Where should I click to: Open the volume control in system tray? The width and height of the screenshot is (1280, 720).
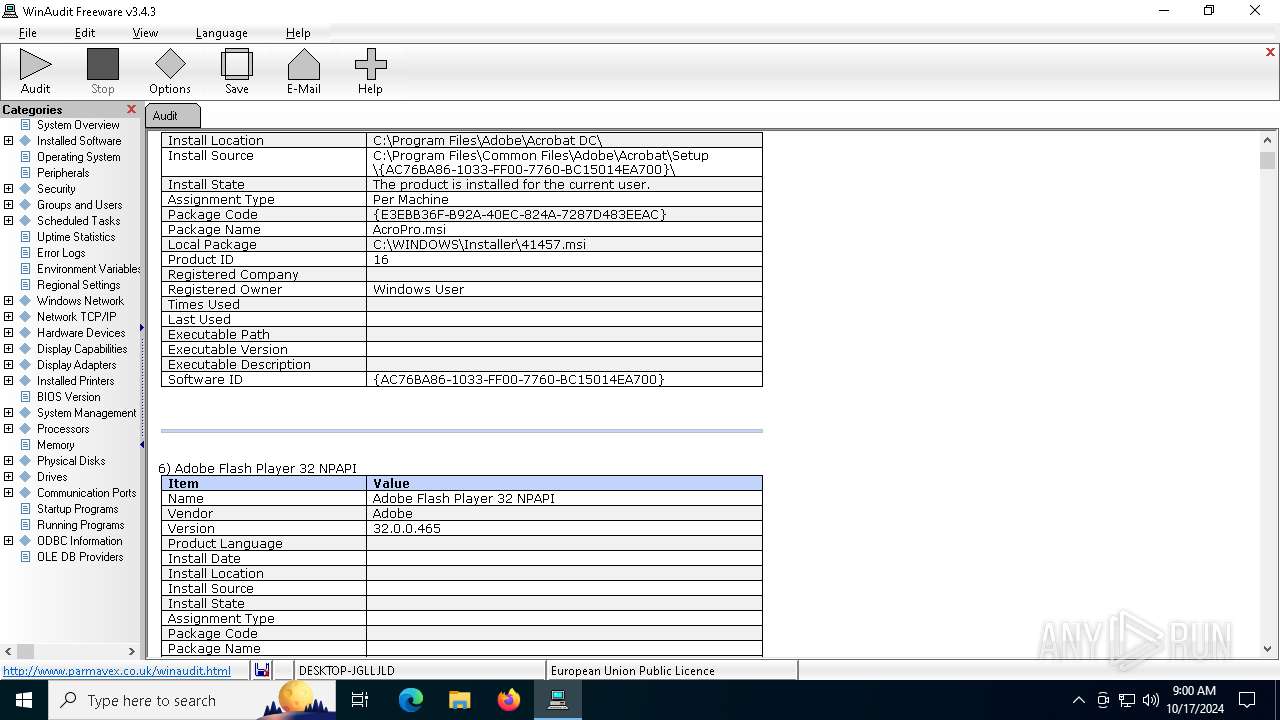tap(1150, 700)
